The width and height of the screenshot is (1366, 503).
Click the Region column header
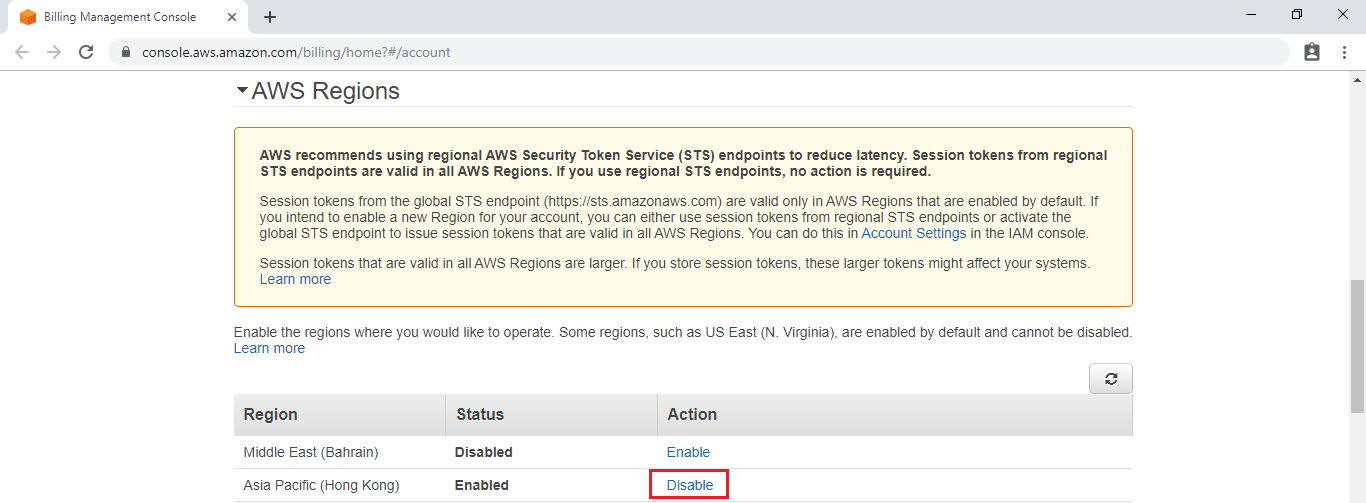click(x=340, y=414)
